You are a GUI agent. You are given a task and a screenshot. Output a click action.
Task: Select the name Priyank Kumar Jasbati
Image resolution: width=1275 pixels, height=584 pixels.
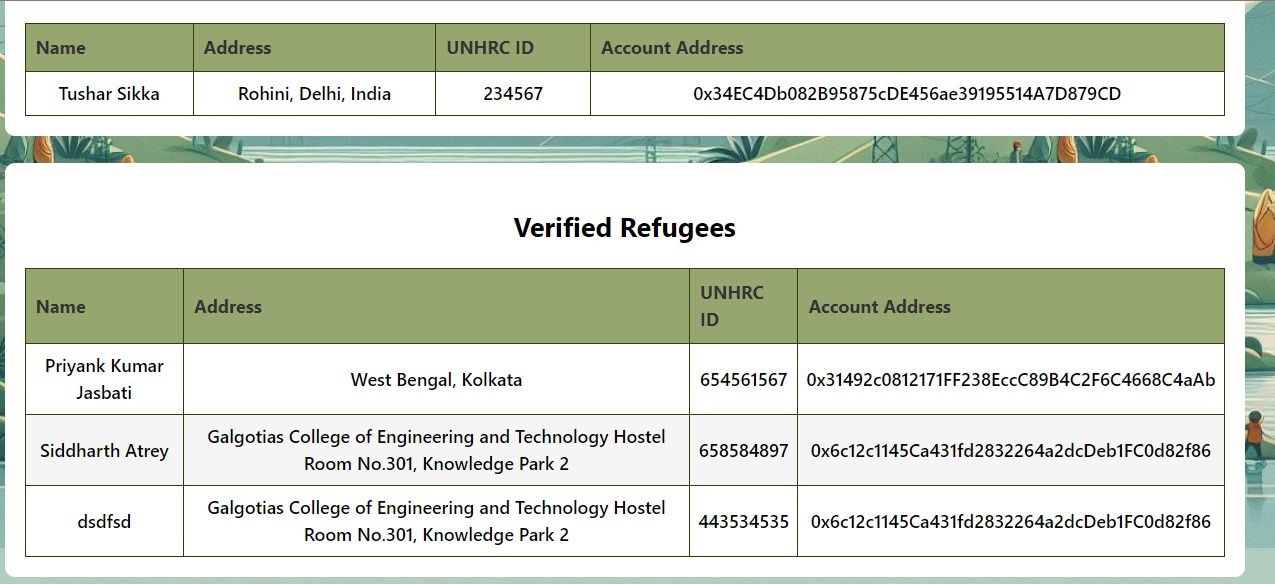pos(104,379)
